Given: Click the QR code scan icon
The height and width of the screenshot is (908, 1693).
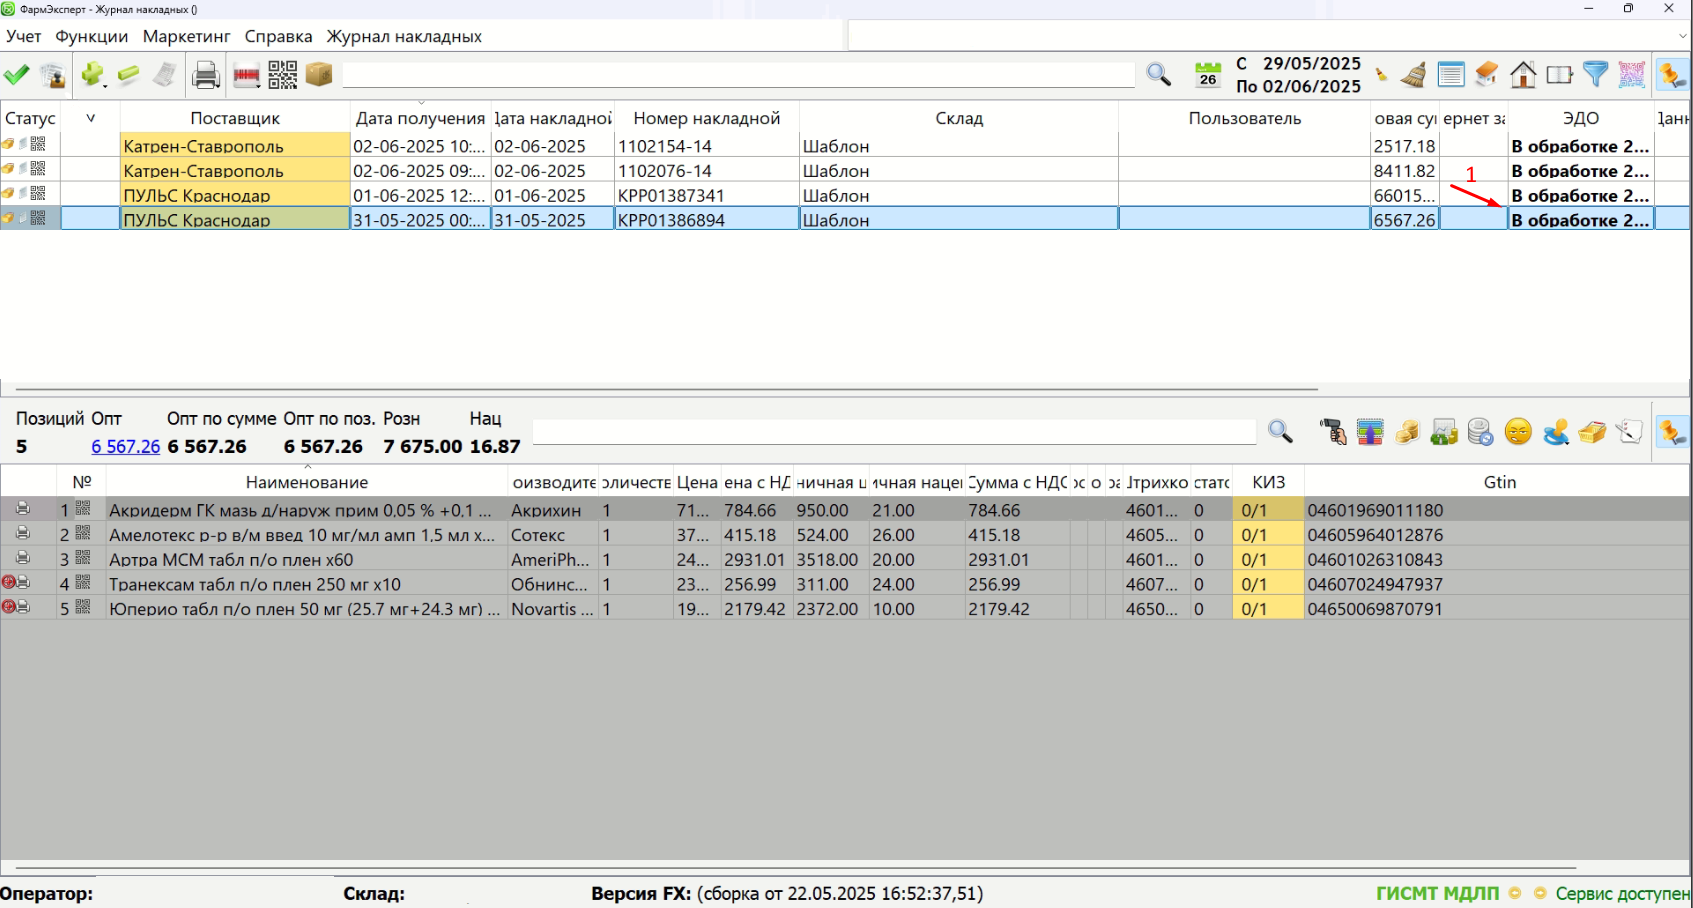Looking at the screenshot, I should (282, 75).
